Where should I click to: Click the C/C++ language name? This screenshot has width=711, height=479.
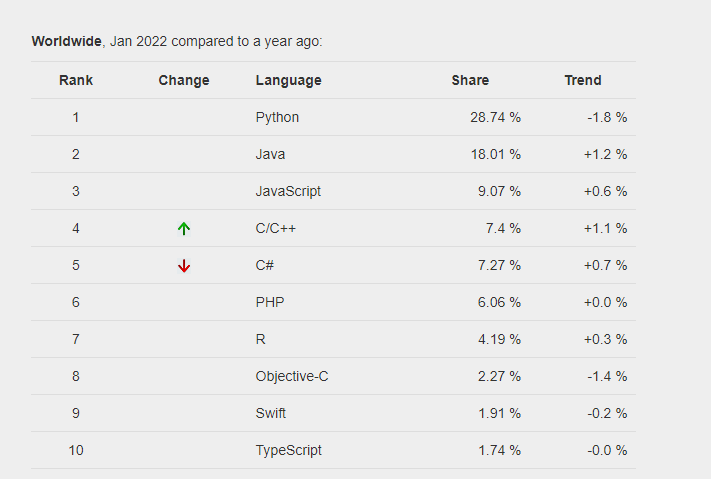click(x=276, y=228)
